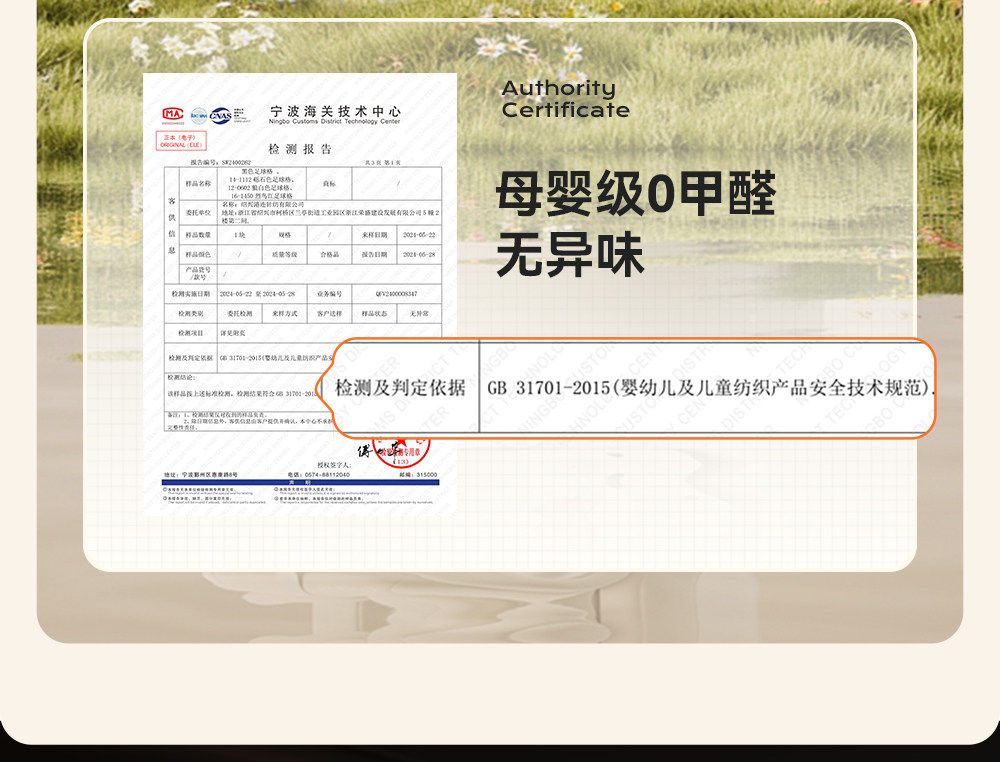Click the 委托单位 row label
Screen dimensions: 1000x762
198,212
